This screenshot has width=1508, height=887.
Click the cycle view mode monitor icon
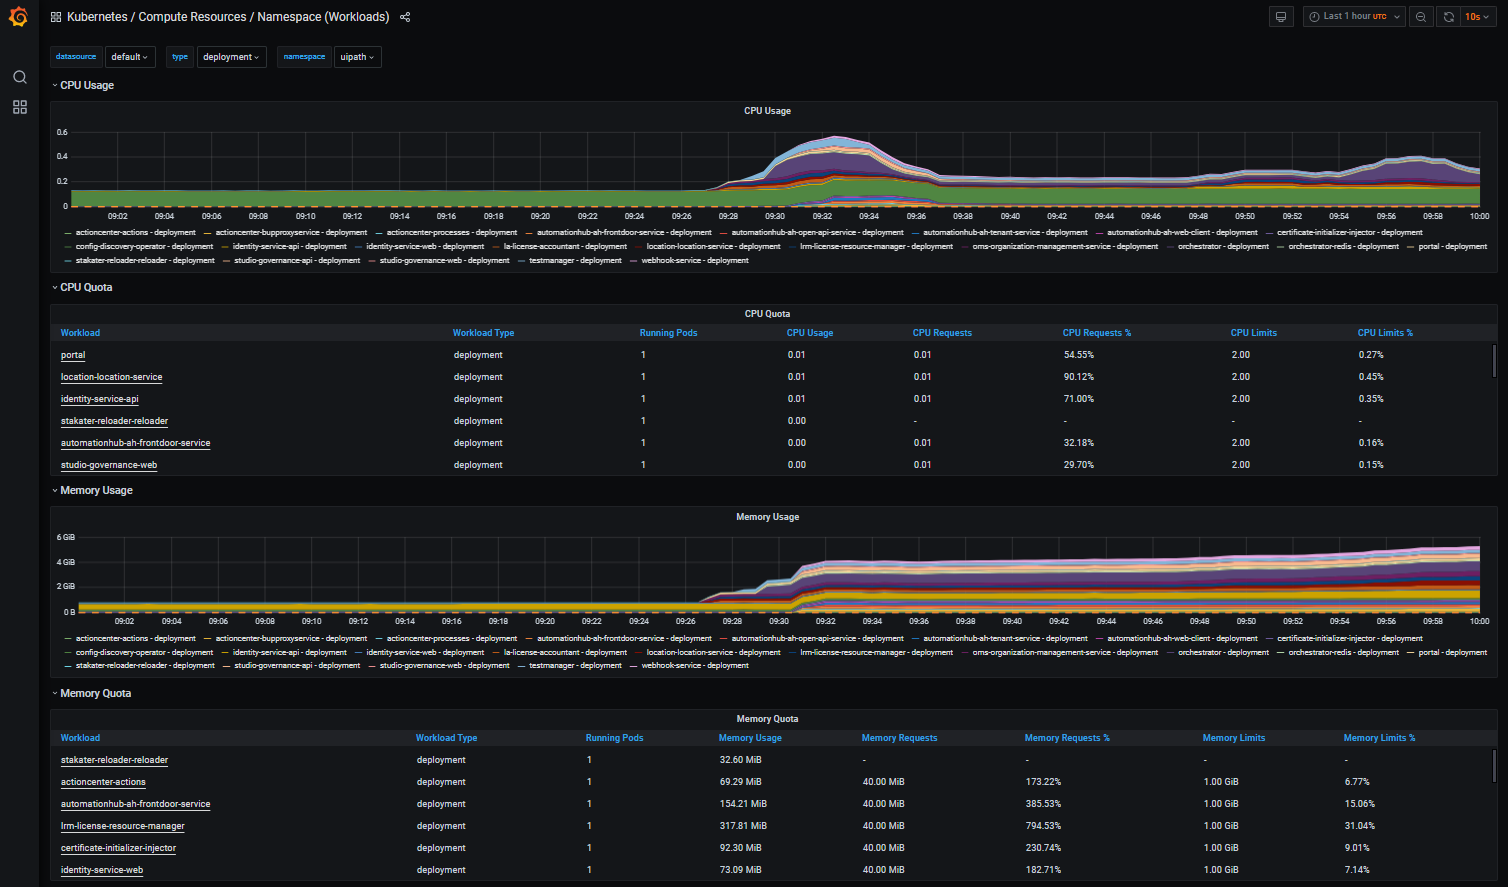click(x=1281, y=17)
